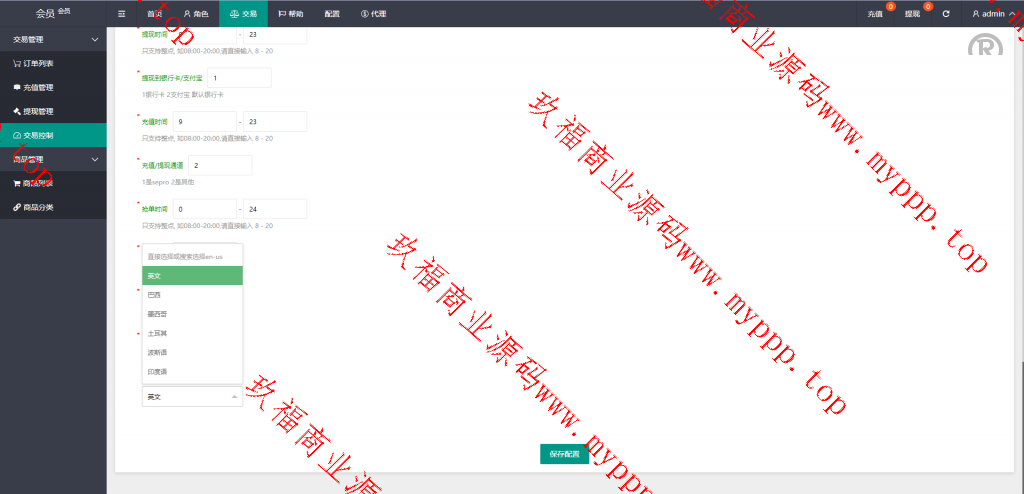1024x494 pixels.
Task: Click the R logo icon at top right
Action: click(985, 49)
